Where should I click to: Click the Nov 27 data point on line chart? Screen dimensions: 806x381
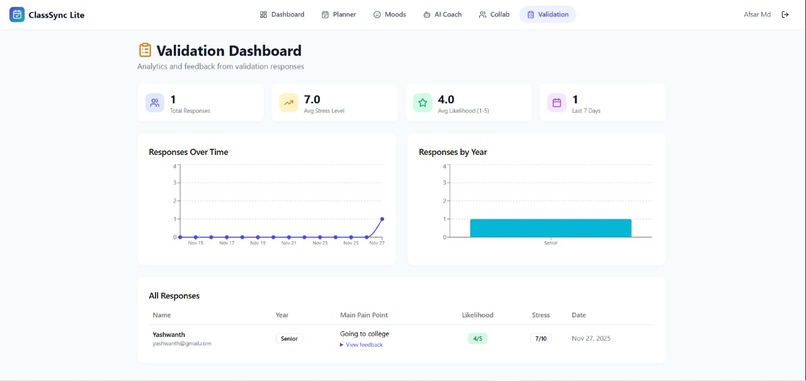click(x=382, y=219)
